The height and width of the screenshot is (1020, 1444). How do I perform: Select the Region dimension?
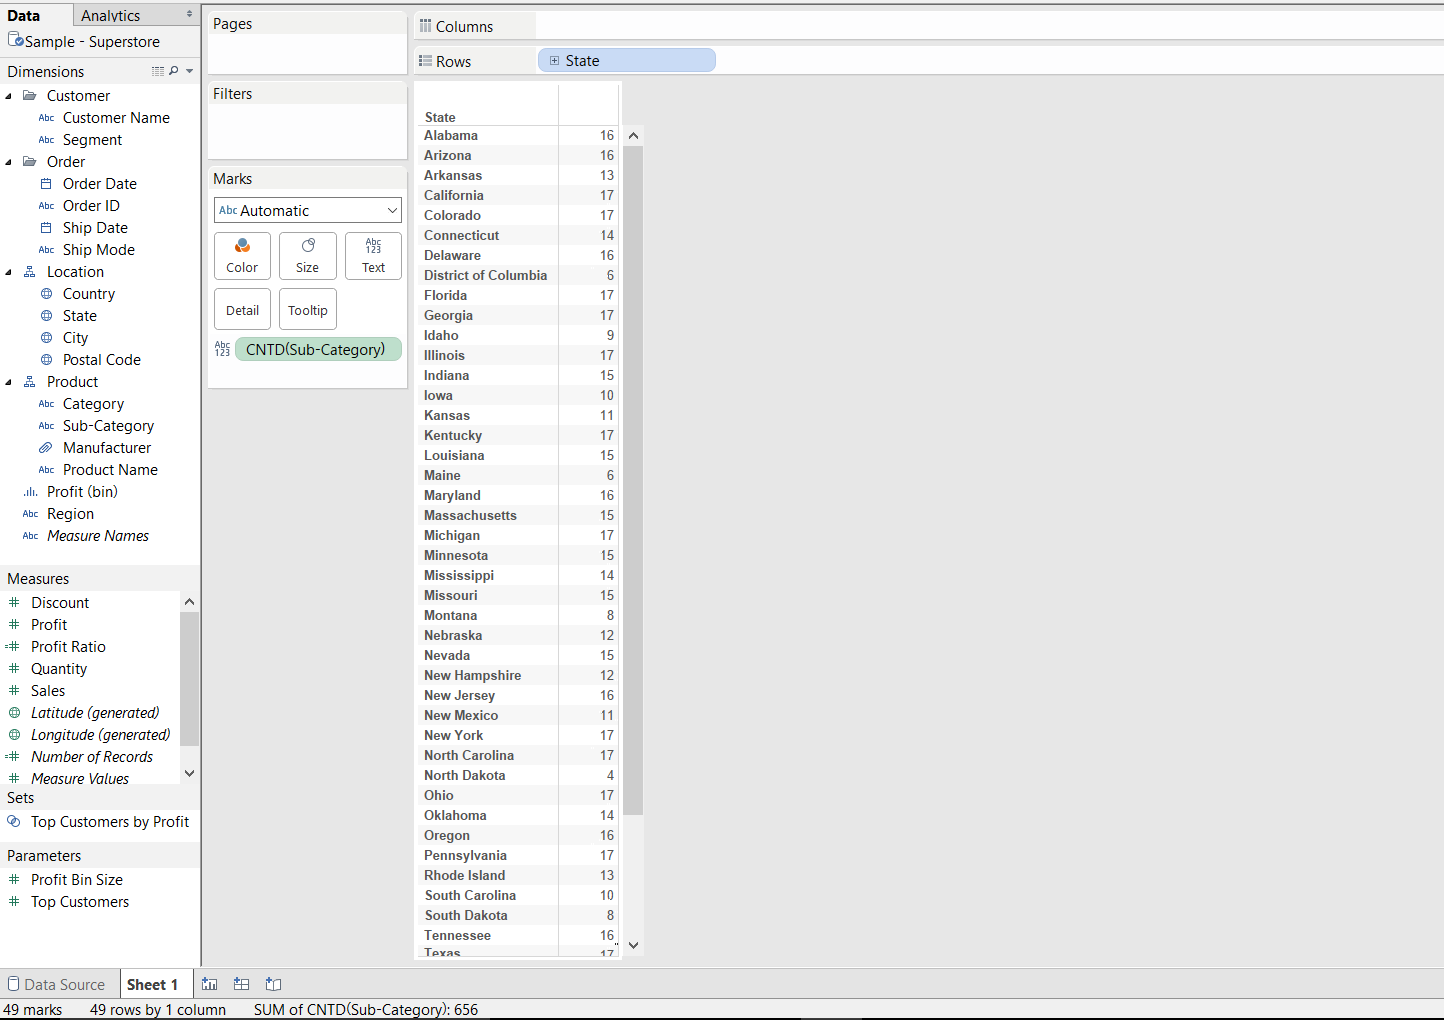[x=70, y=514]
